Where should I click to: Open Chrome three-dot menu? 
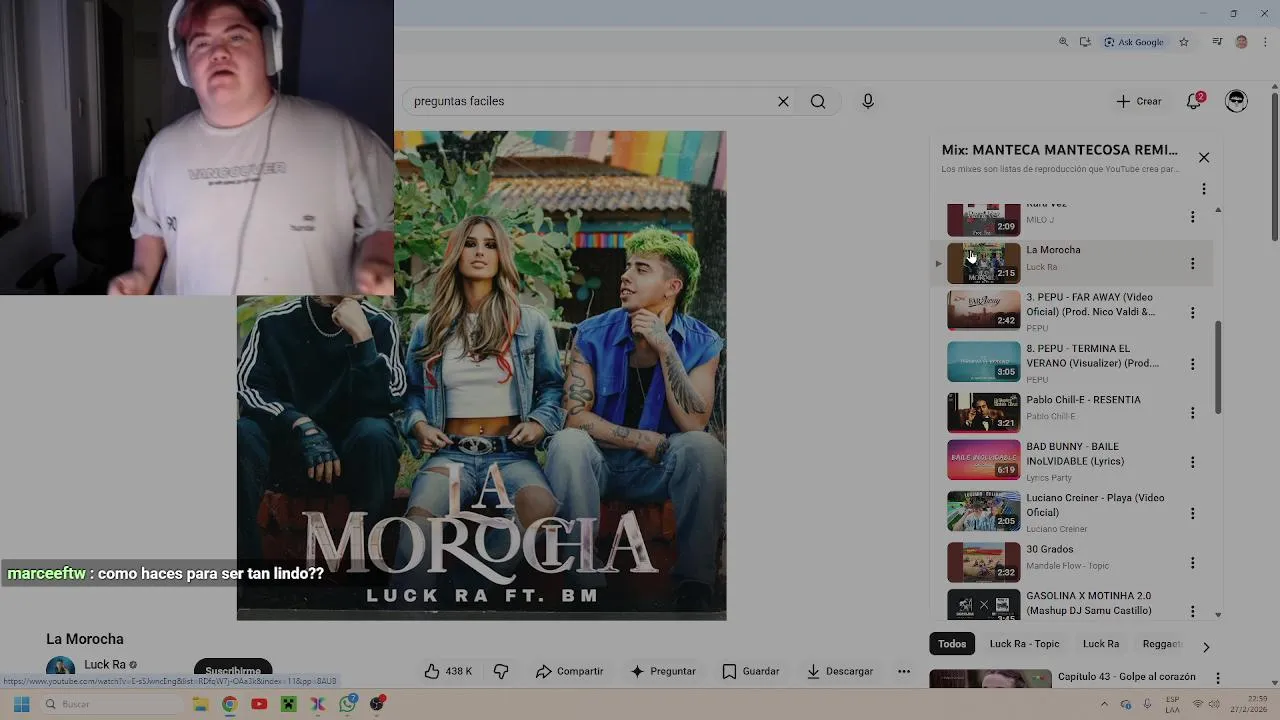coord(1266,42)
